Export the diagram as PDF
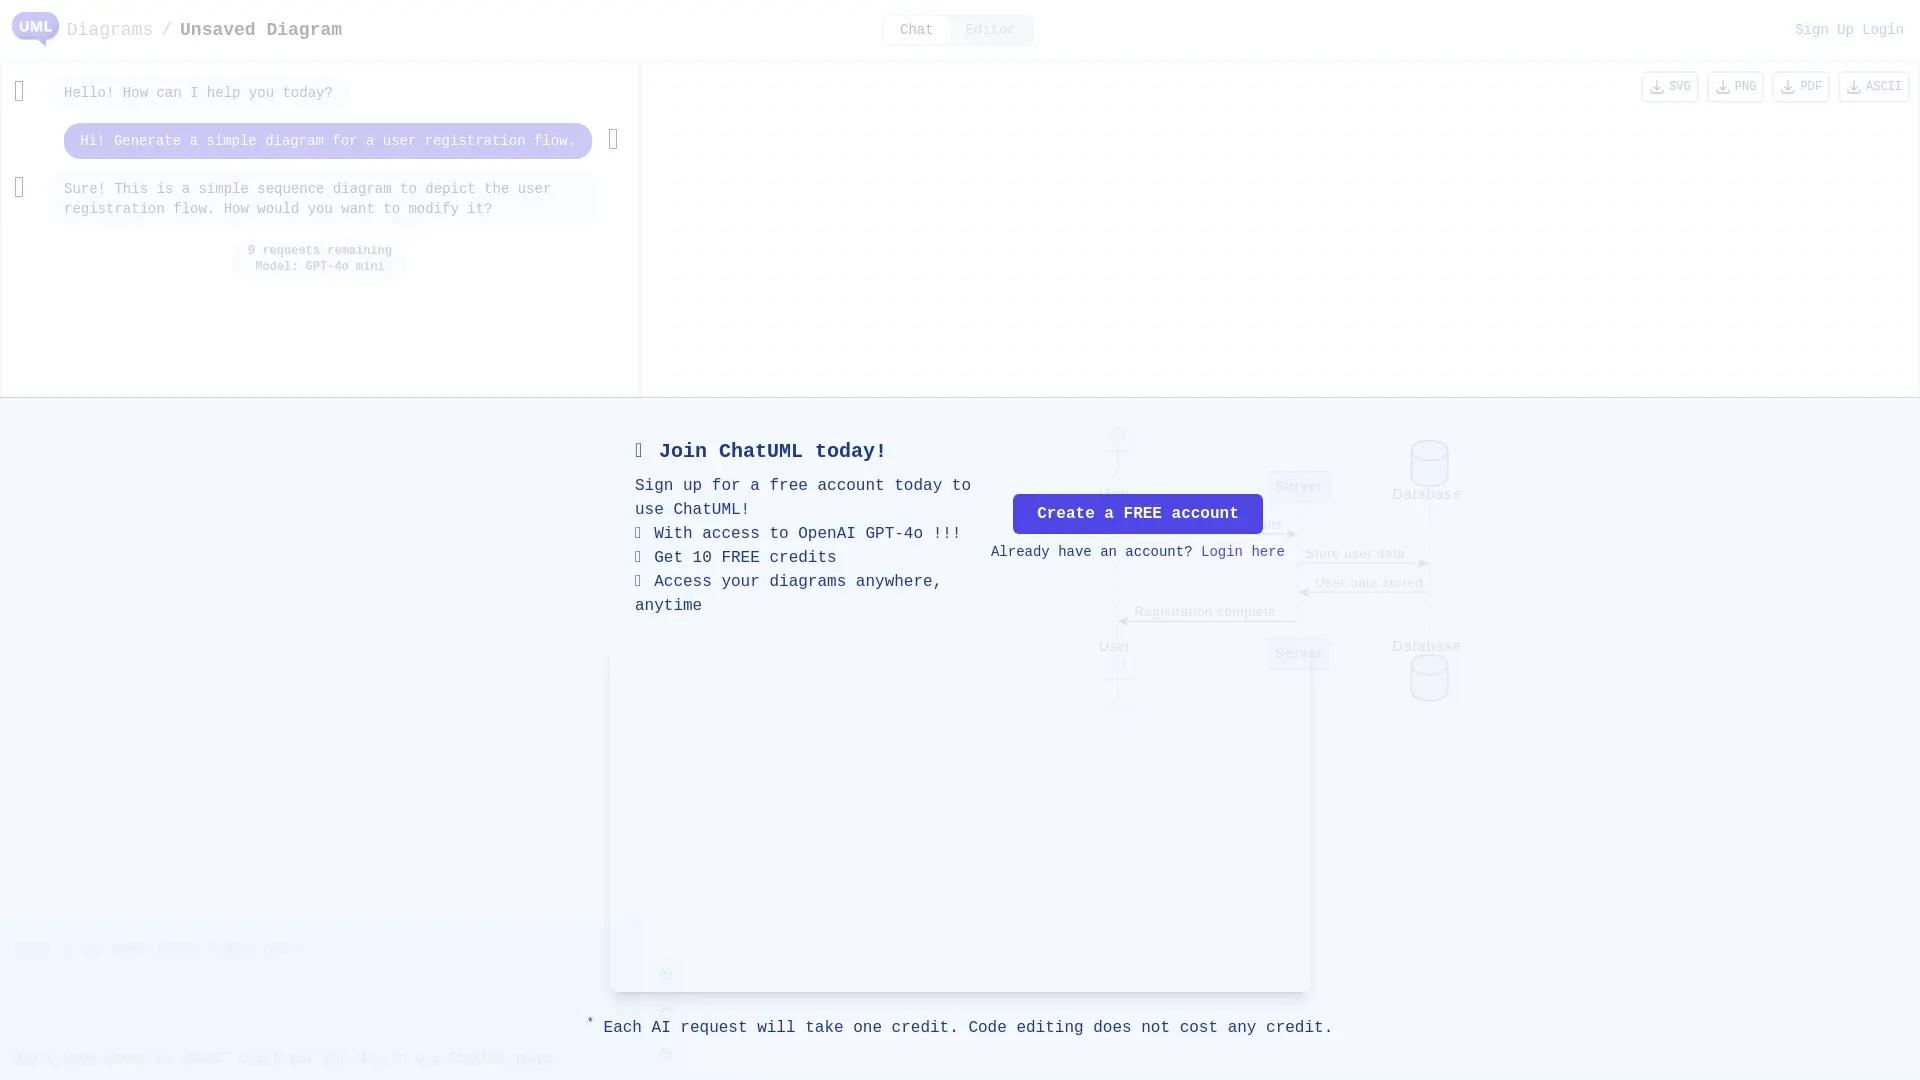The image size is (1920, 1080). click(1799, 87)
